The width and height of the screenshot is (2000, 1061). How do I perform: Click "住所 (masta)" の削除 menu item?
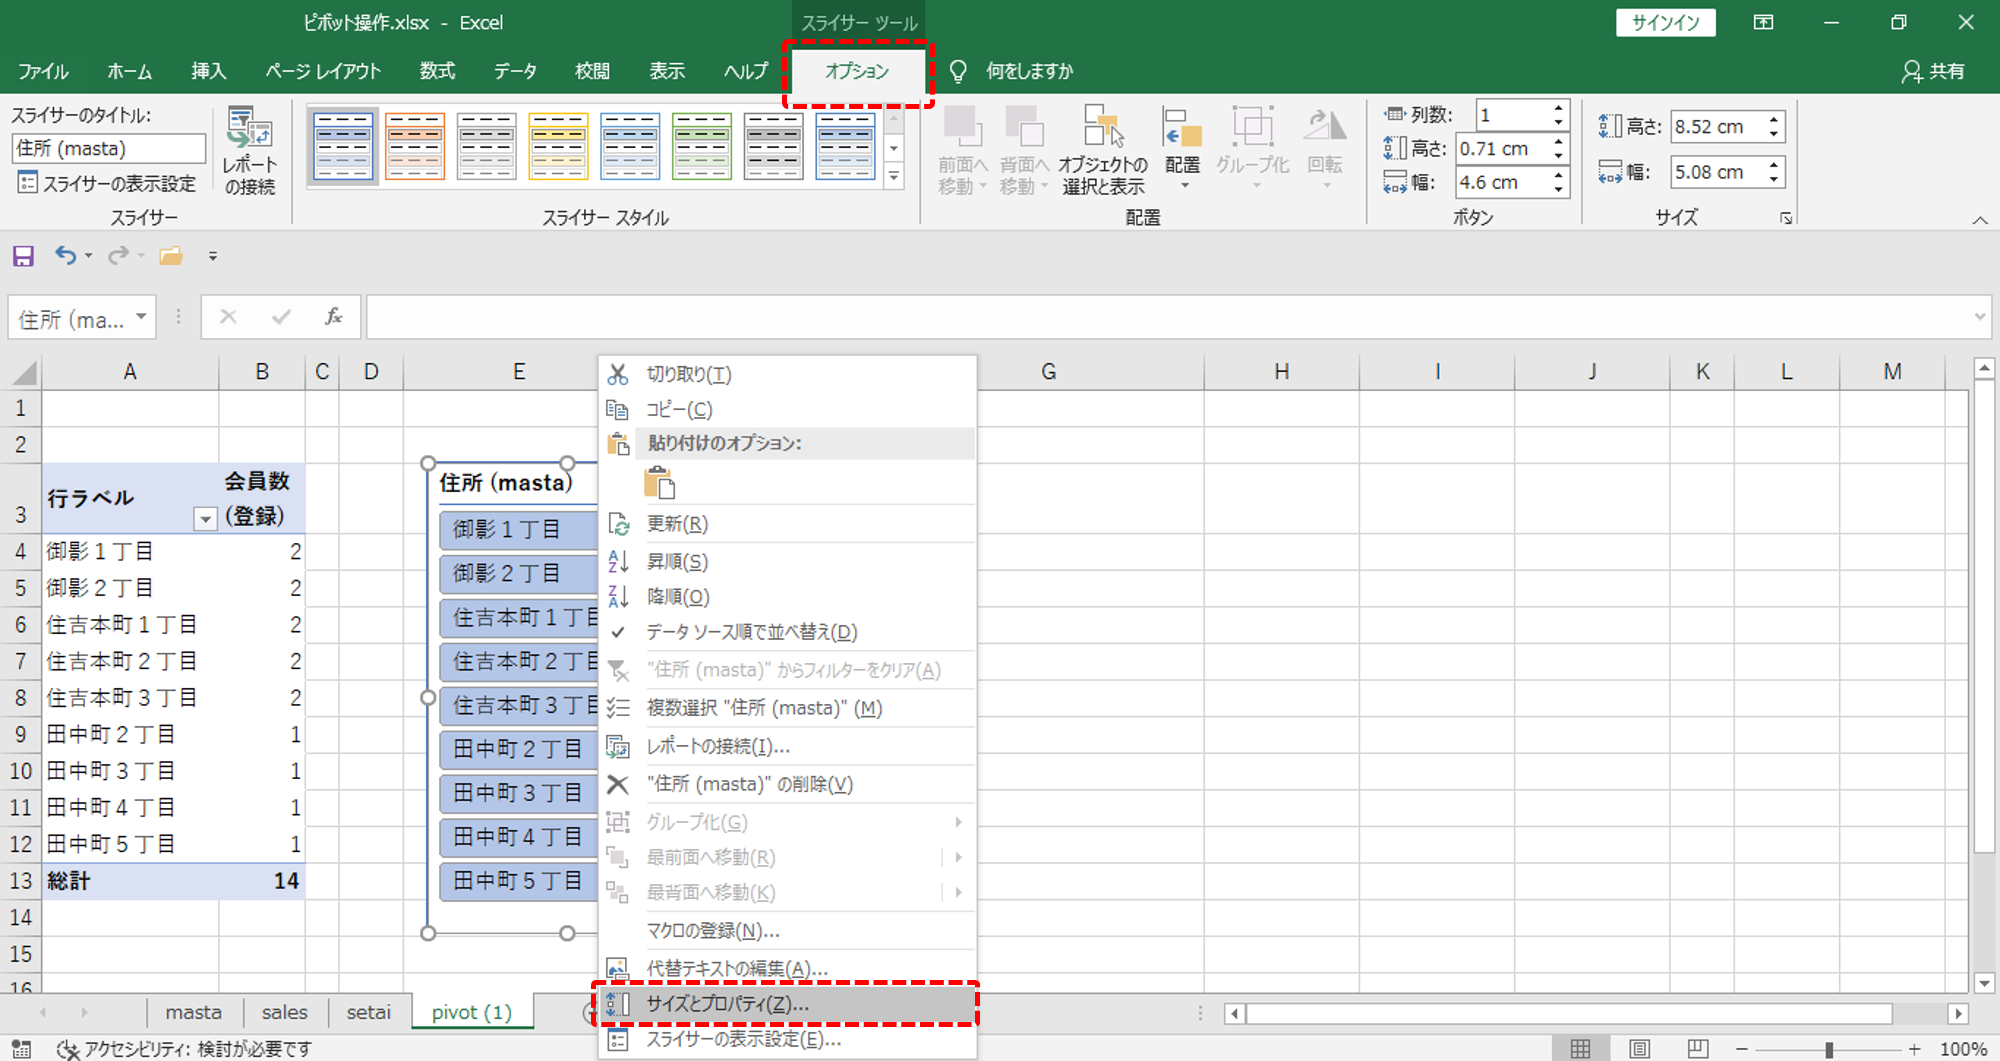(787, 784)
